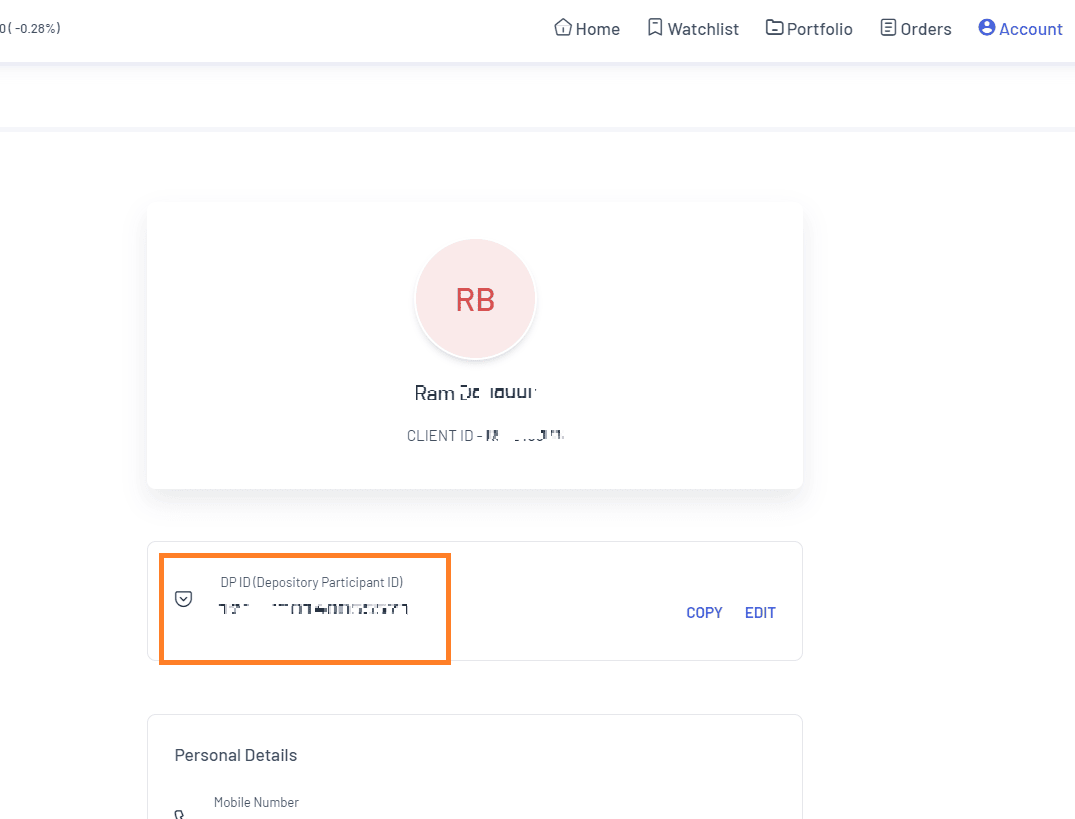Click the RB profile avatar
Viewport: 1075px width, 819px height.
(475, 299)
